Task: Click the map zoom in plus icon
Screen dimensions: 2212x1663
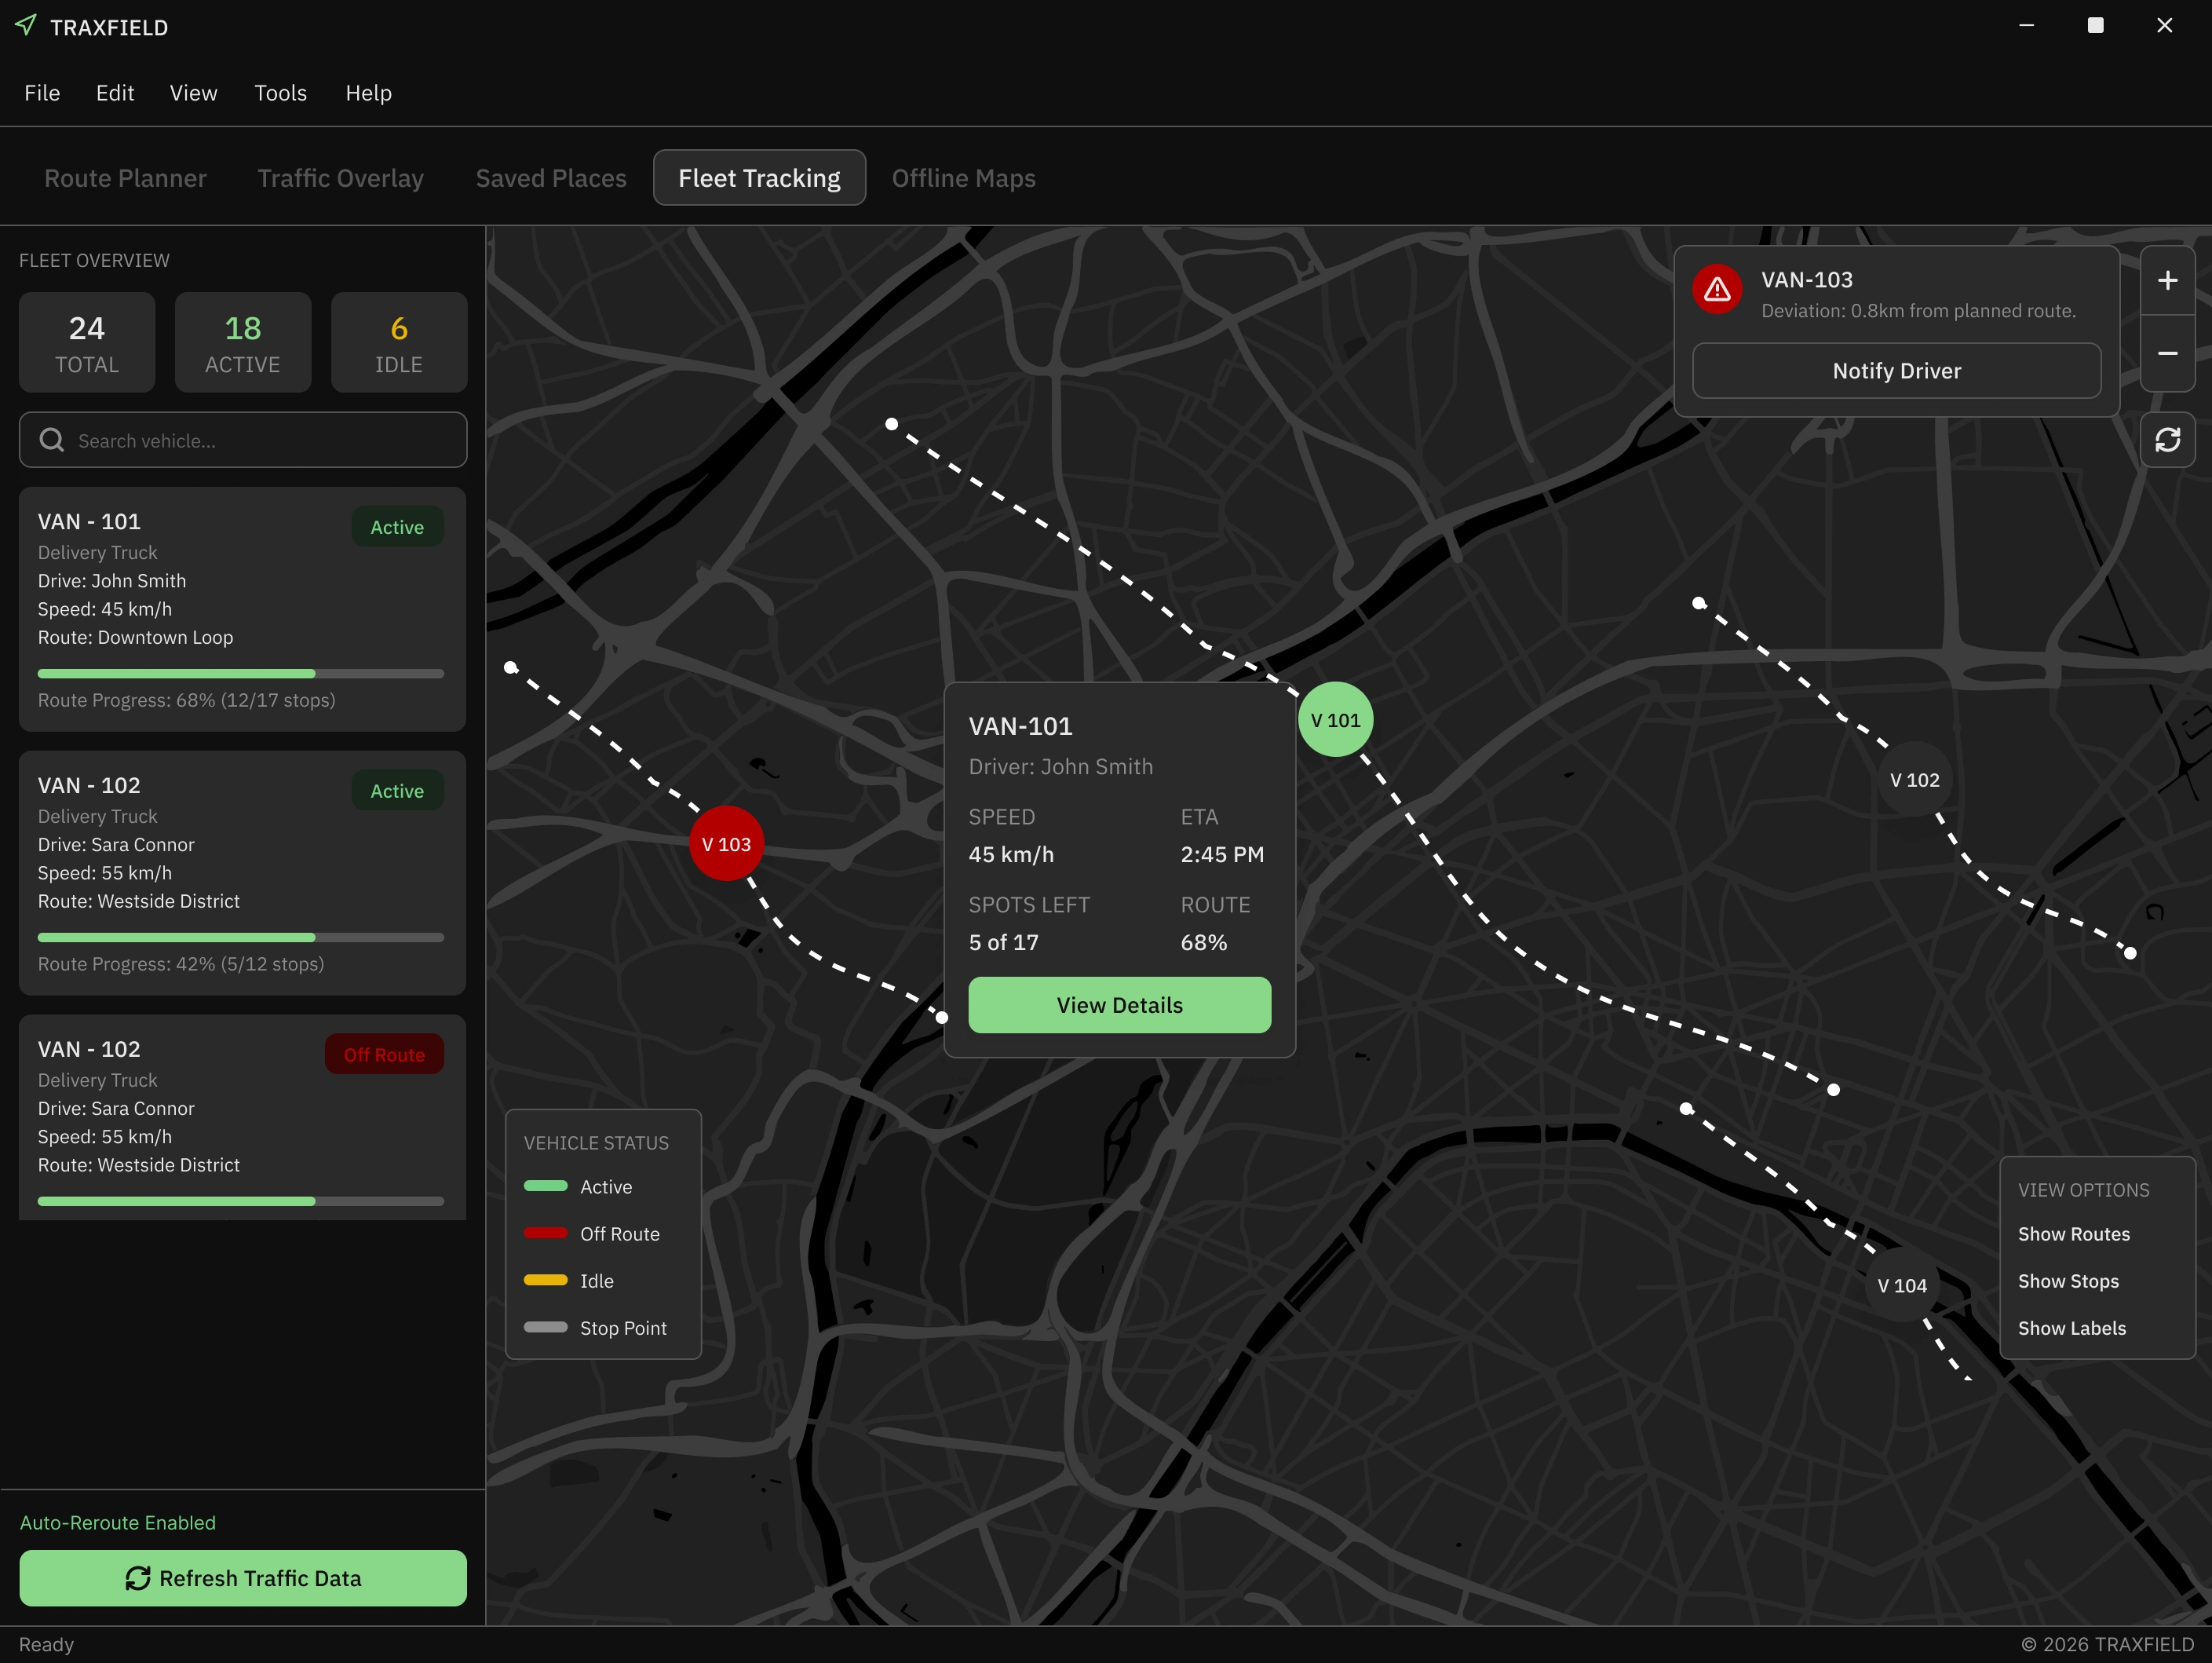Action: (x=2167, y=281)
